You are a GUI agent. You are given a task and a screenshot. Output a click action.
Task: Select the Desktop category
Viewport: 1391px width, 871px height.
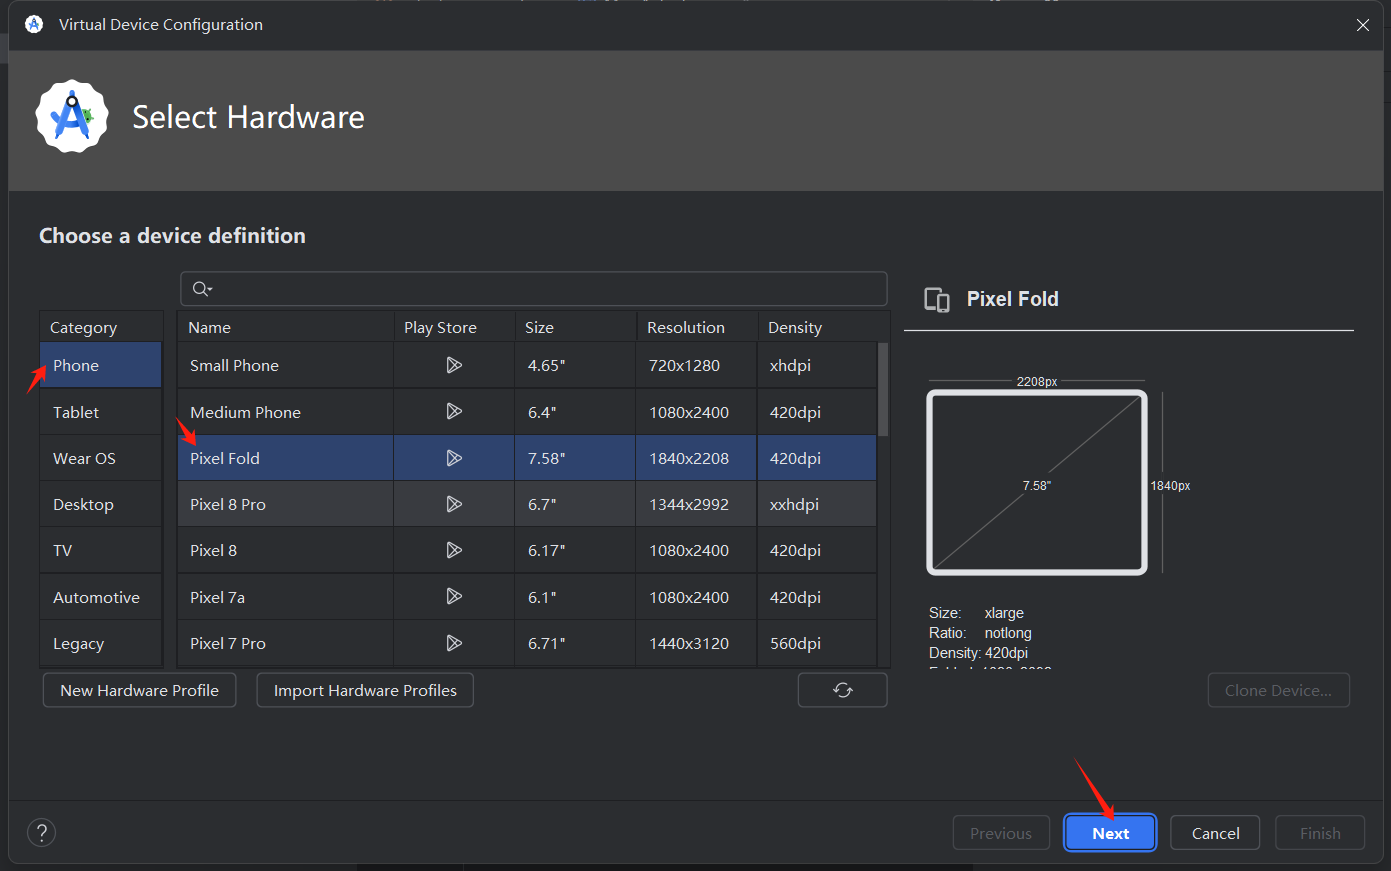pyautogui.click(x=101, y=504)
